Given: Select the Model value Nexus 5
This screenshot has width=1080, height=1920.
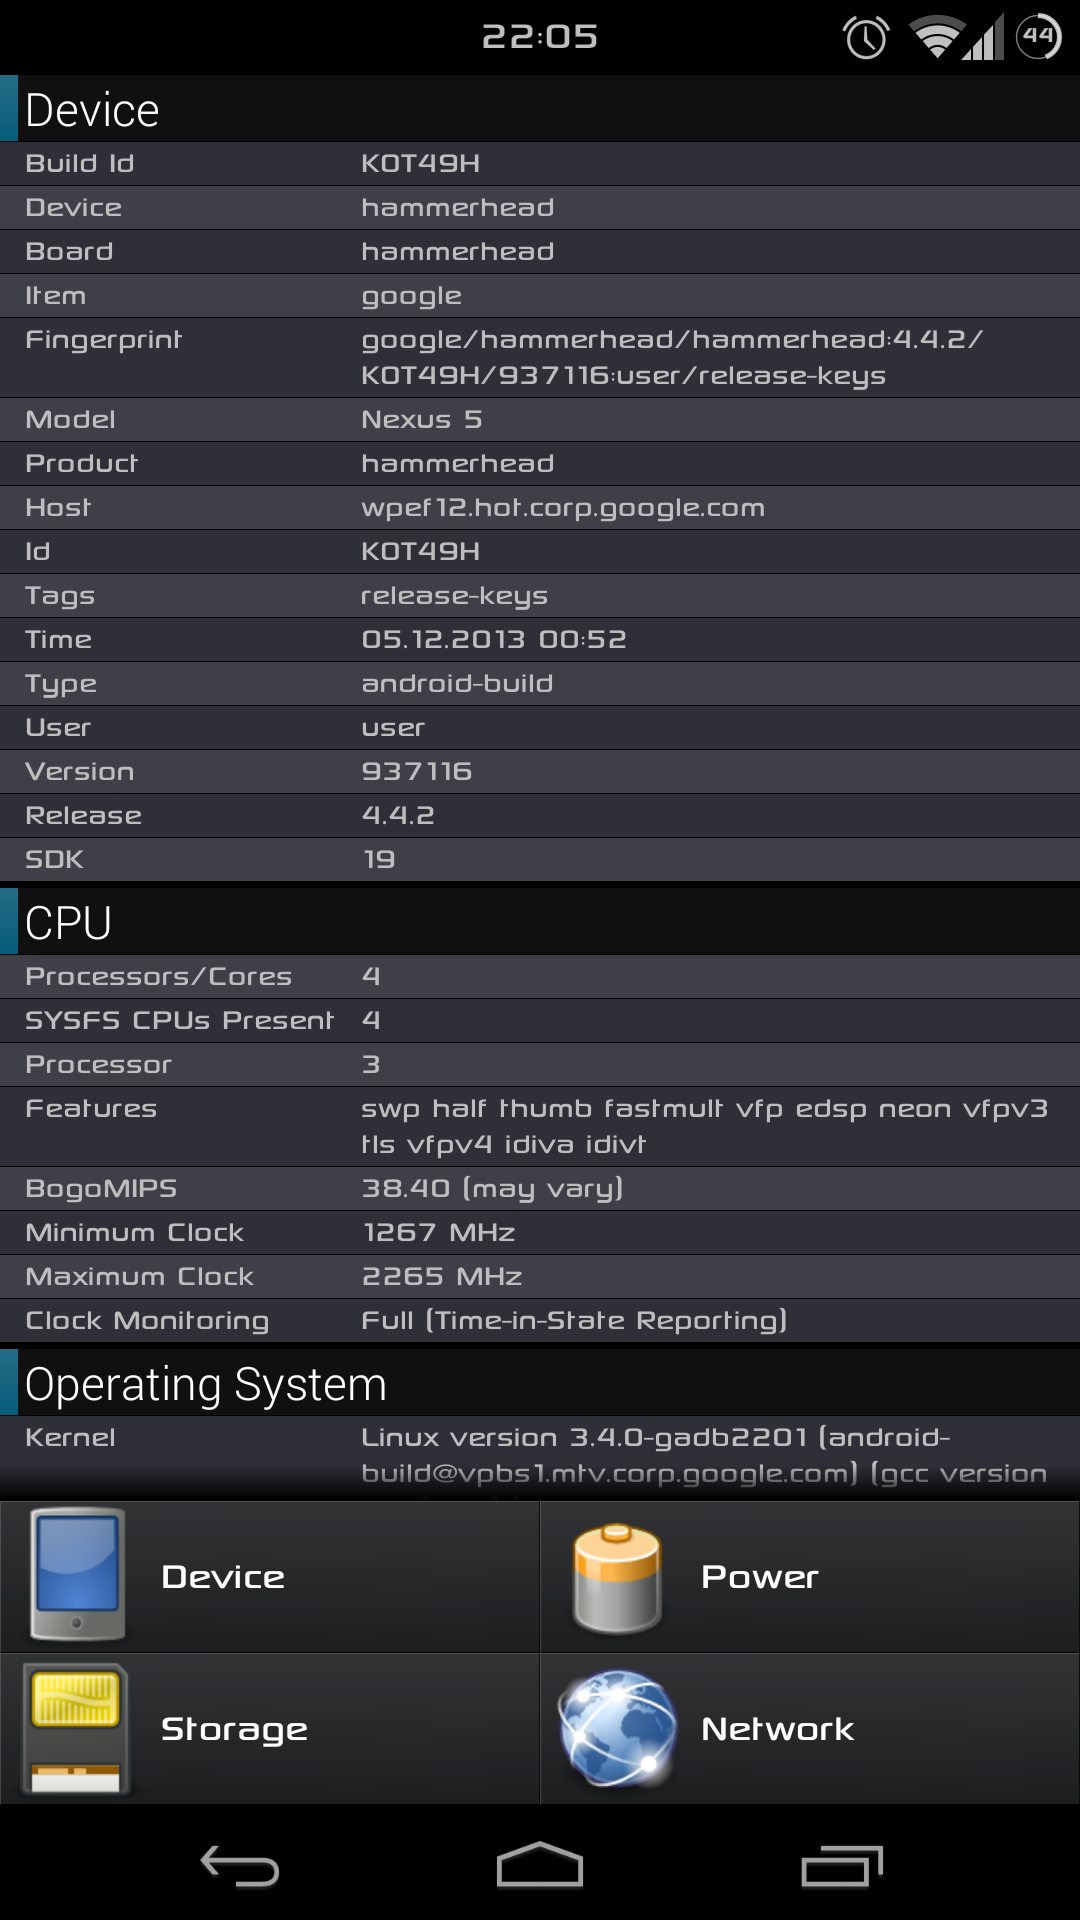Looking at the screenshot, I should click(421, 419).
